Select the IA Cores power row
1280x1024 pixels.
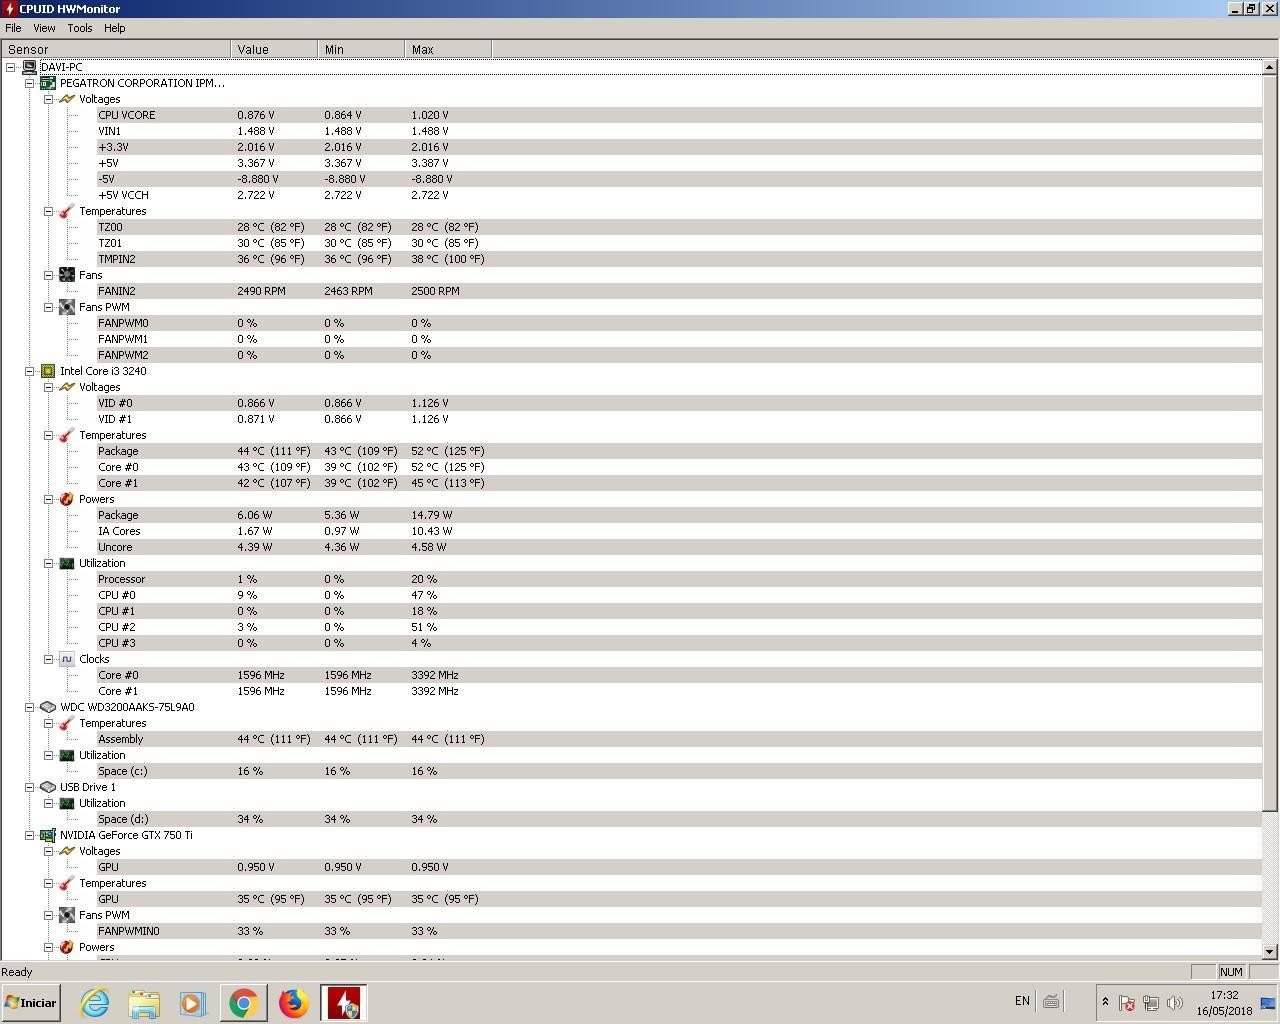[679, 531]
